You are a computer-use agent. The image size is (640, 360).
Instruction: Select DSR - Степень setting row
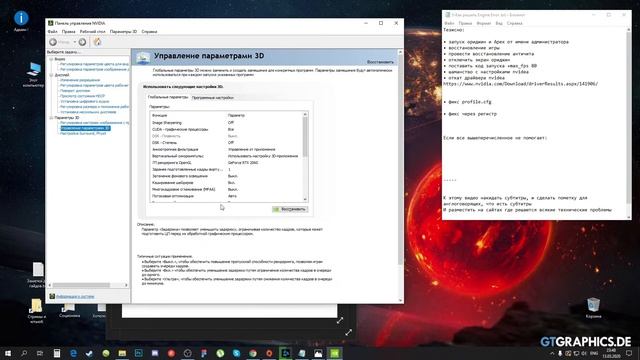(227, 142)
